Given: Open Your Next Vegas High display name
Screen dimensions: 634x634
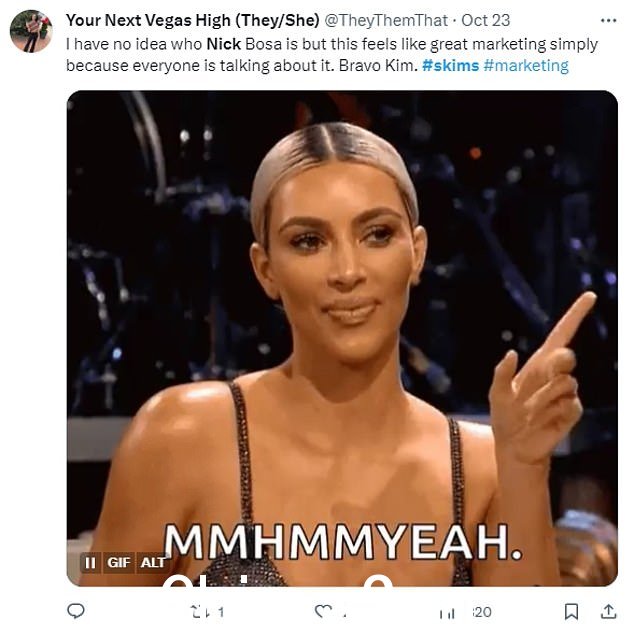Looking at the screenshot, I should [192, 20].
